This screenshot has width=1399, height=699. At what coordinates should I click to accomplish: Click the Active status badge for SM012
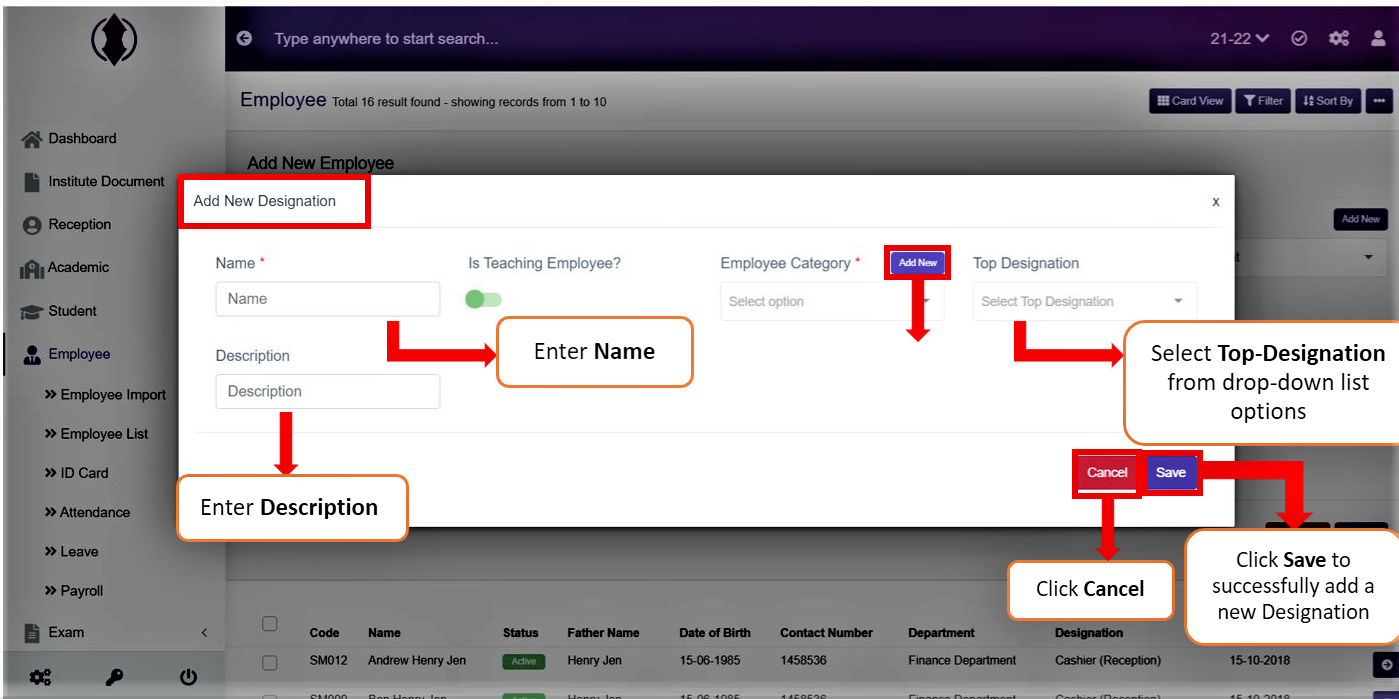524,661
